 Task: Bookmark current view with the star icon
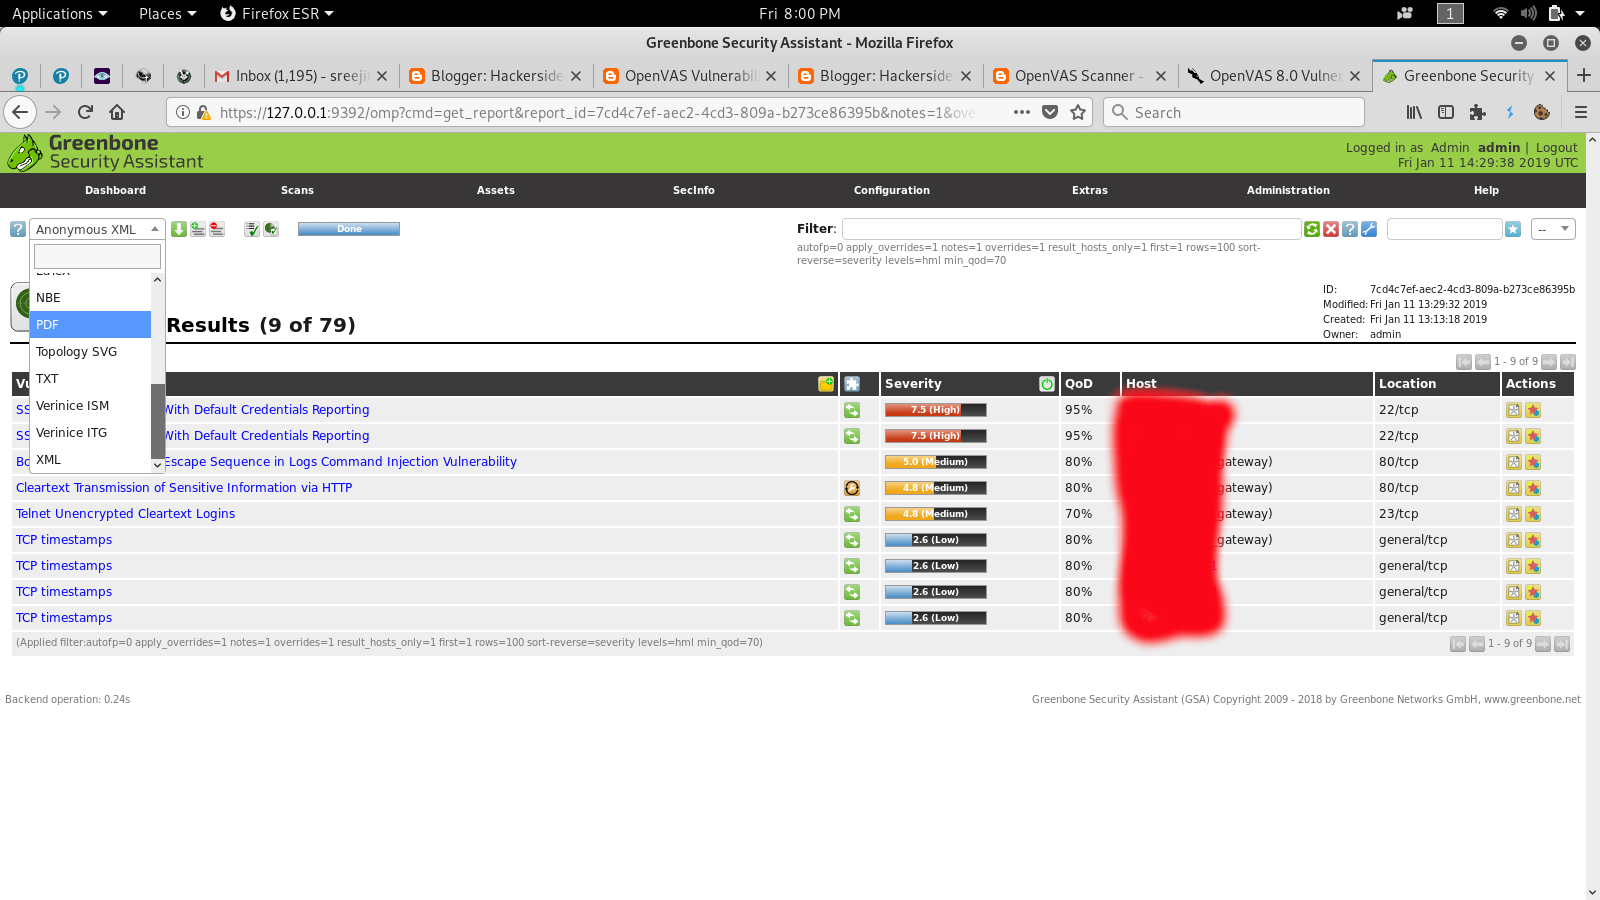click(x=1513, y=229)
